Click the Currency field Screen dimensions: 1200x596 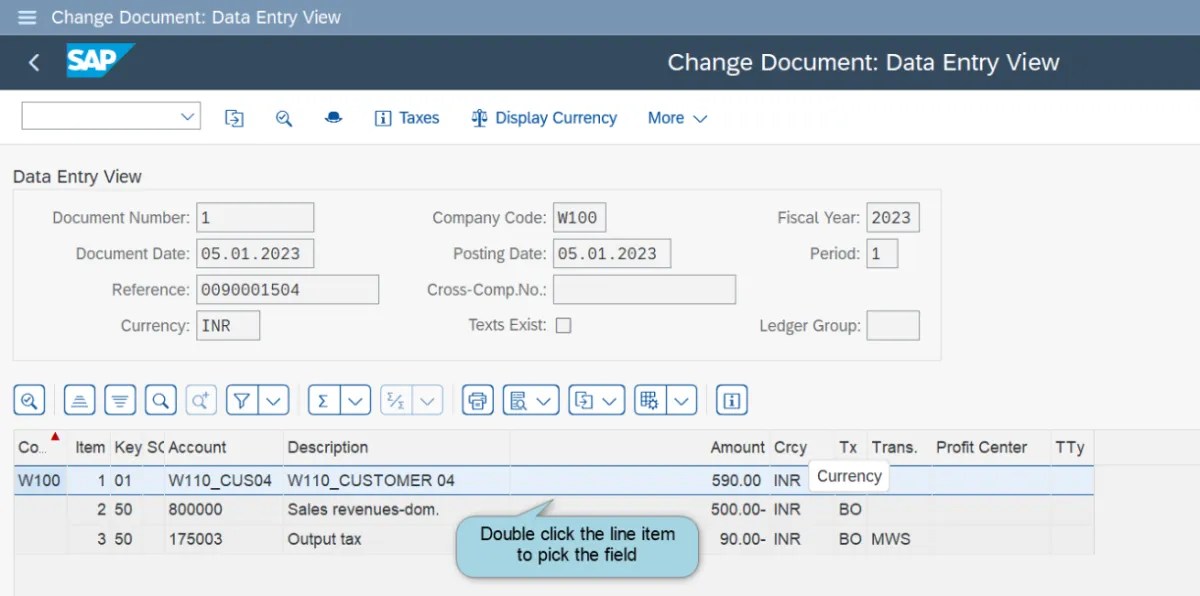[x=228, y=326]
